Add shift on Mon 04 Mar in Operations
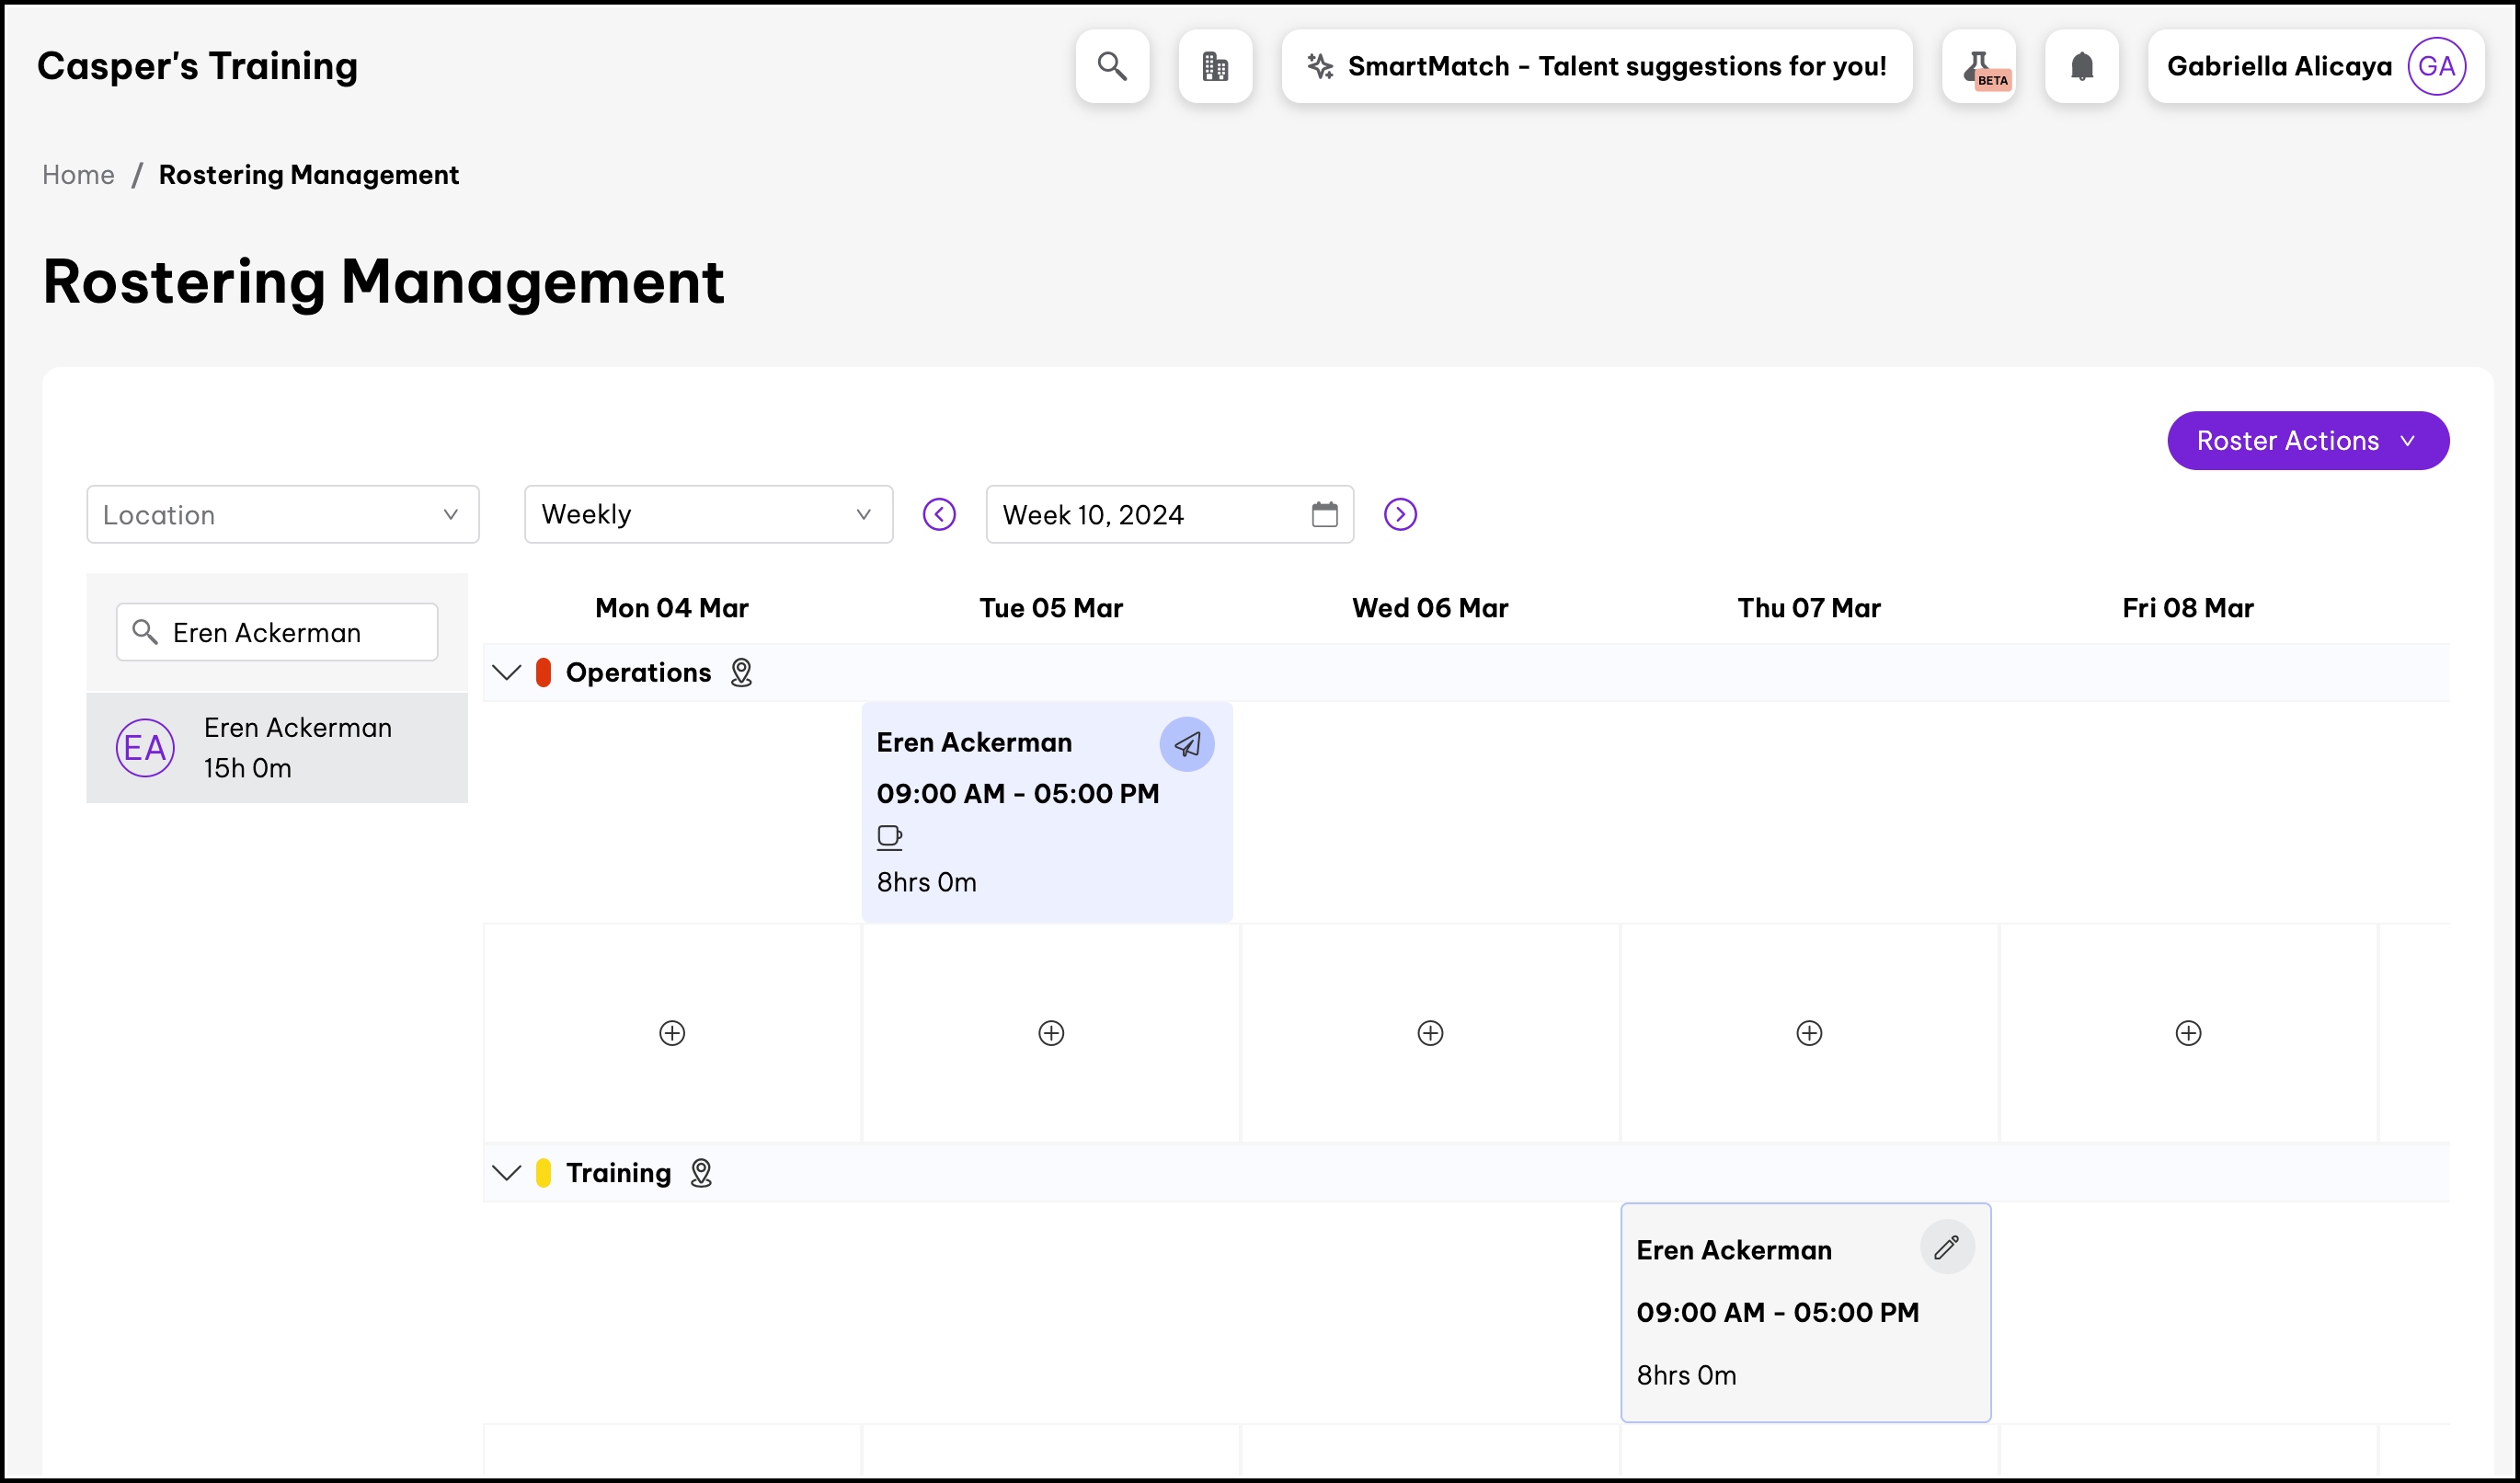Viewport: 2520px width, 1483px height. click(672, 1032)
